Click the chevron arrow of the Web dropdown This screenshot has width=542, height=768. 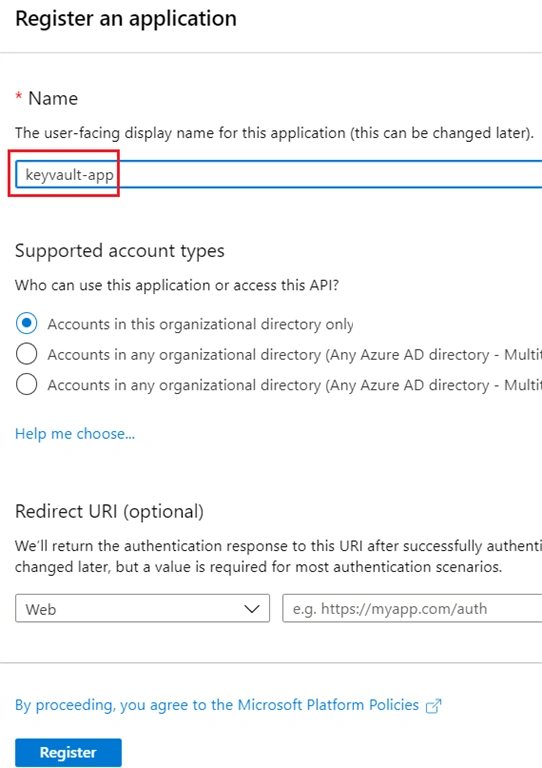pos(252,609)
